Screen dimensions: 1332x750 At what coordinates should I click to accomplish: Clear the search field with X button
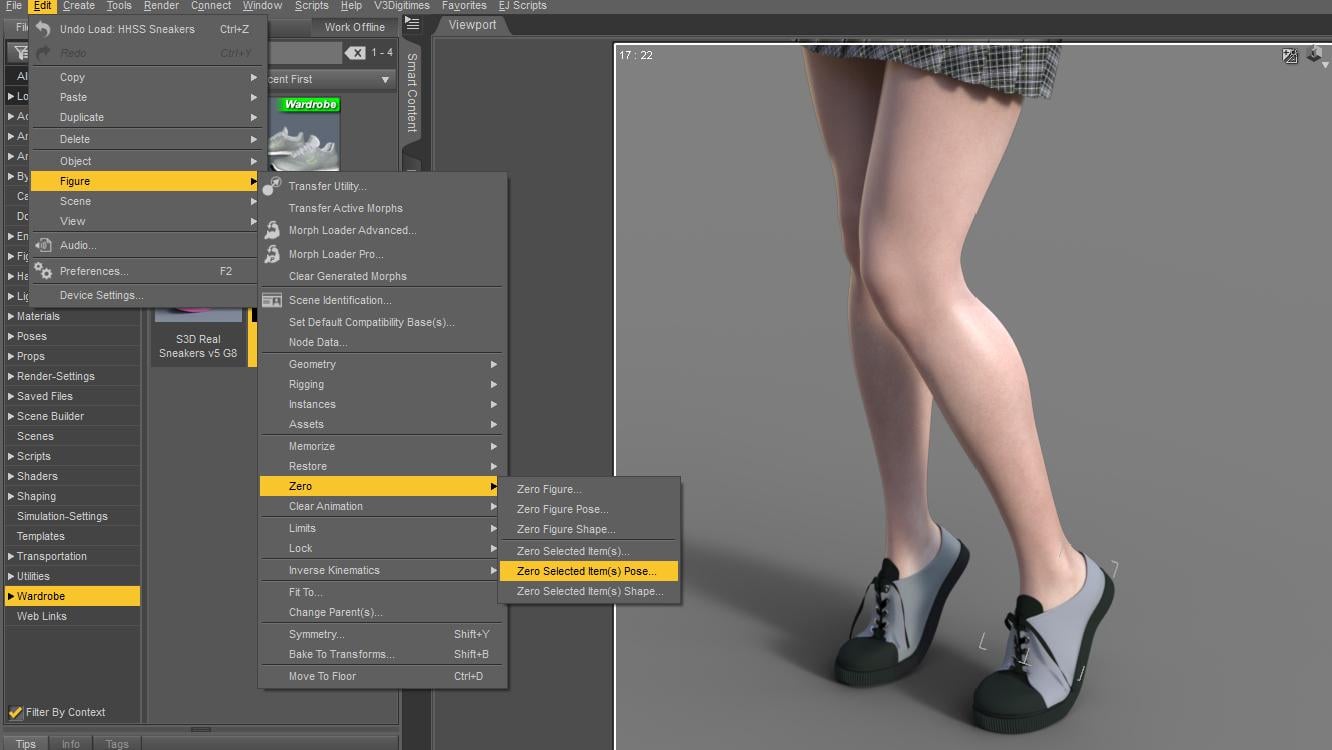(x=355, y=53)
